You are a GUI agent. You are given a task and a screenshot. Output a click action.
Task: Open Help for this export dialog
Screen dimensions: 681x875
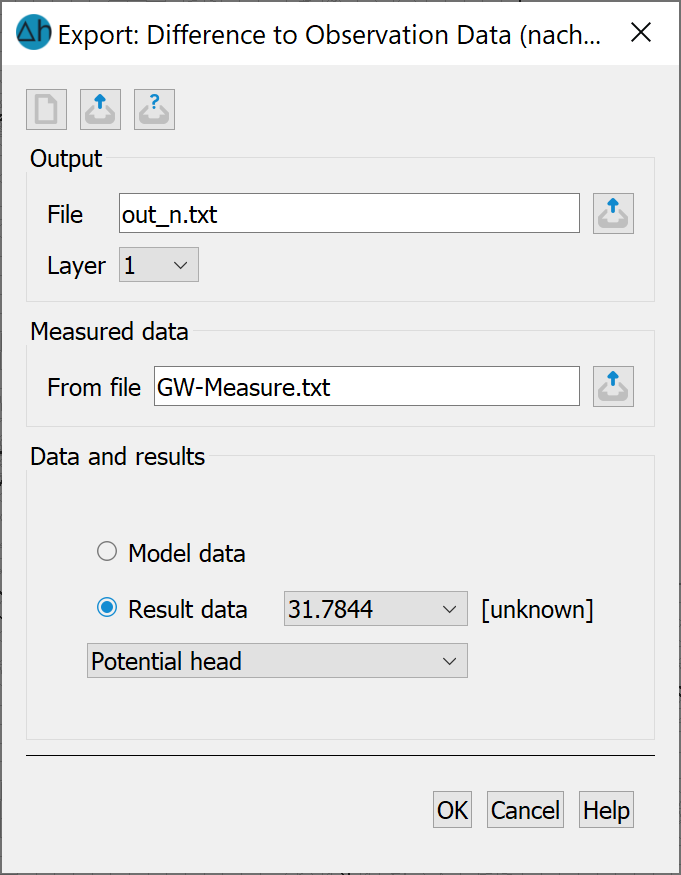(606, 810)
